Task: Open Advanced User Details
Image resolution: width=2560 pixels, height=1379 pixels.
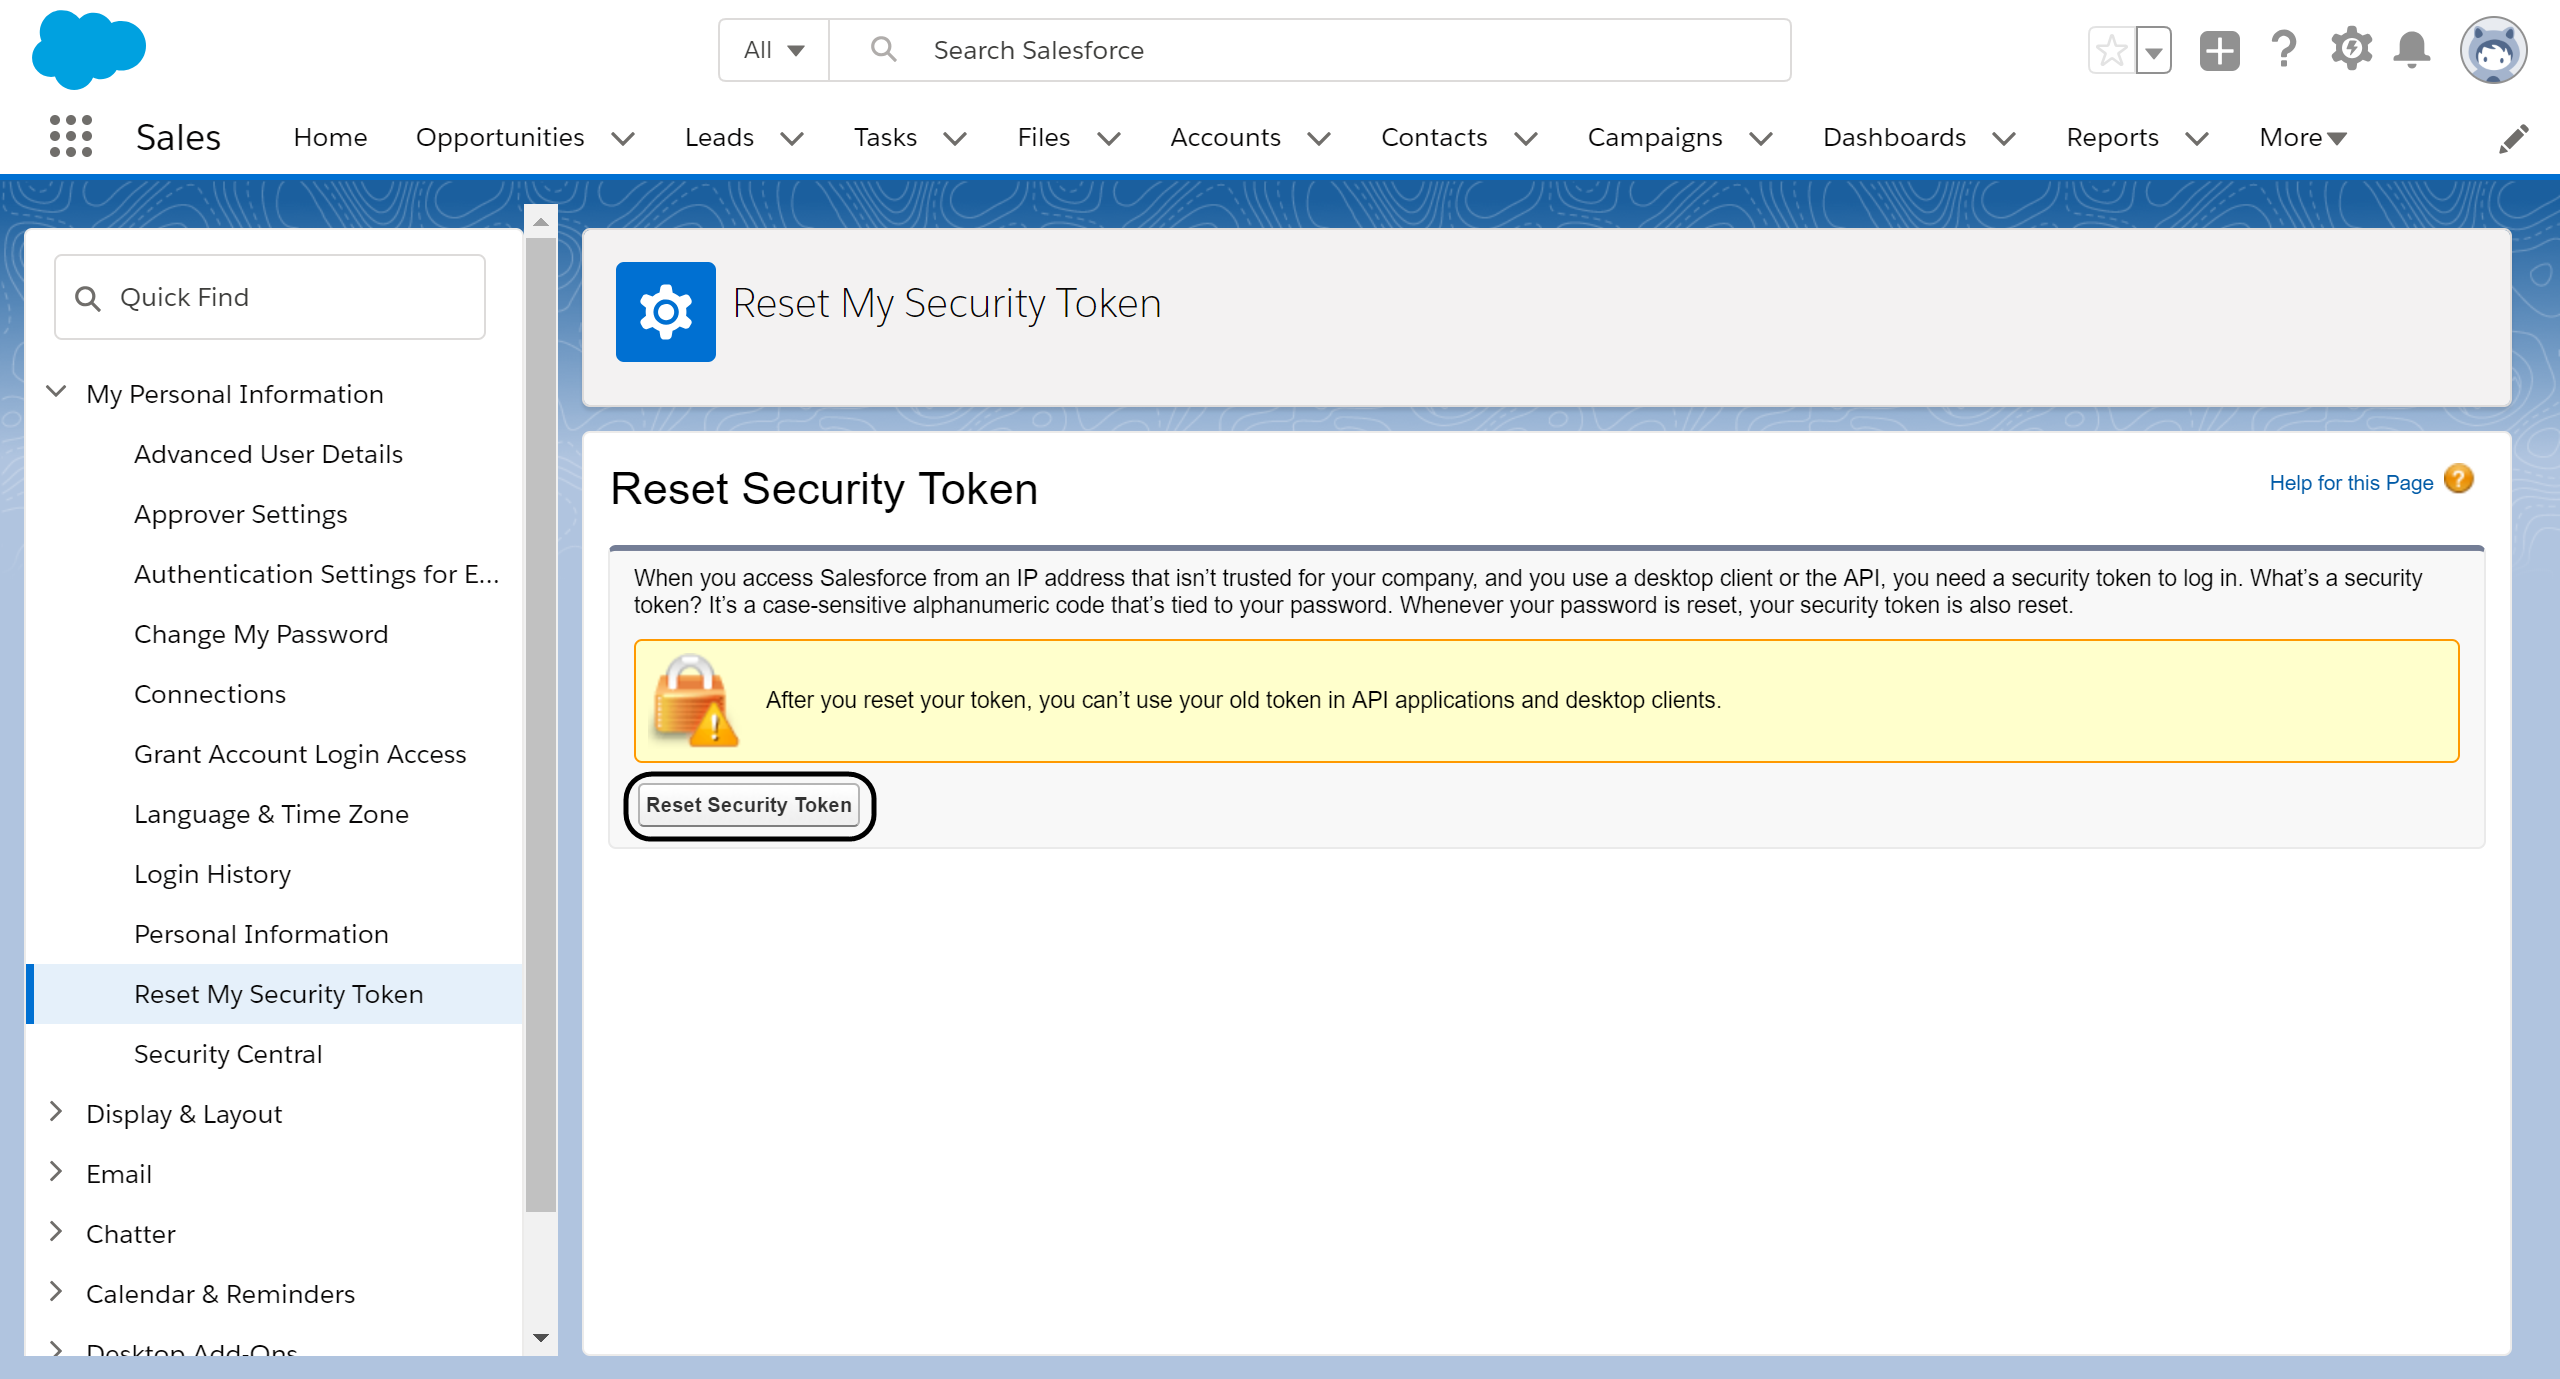Action: 268,454
